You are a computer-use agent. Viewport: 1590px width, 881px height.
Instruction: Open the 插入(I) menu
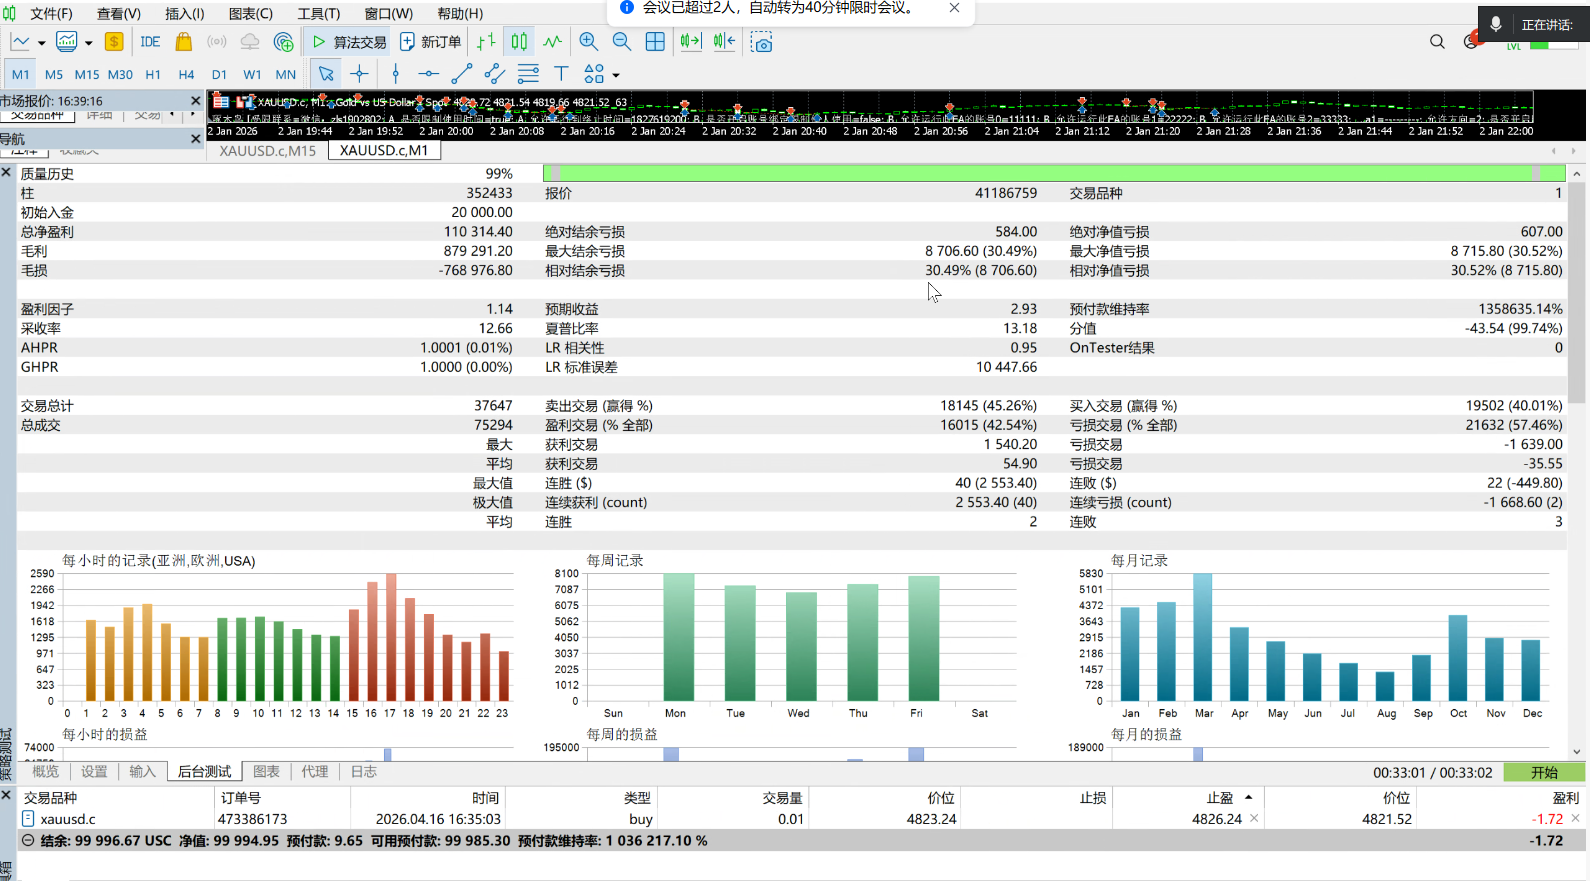point(184,13)
